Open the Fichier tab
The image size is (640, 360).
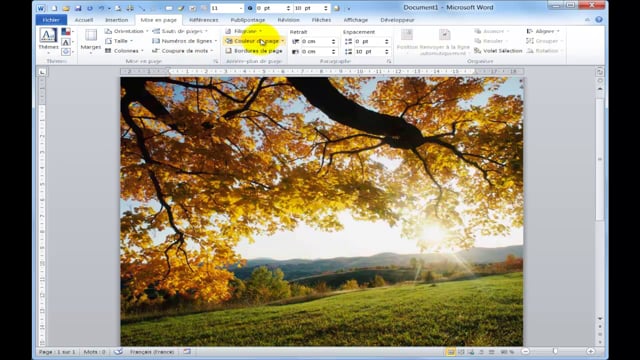(51, 20)
